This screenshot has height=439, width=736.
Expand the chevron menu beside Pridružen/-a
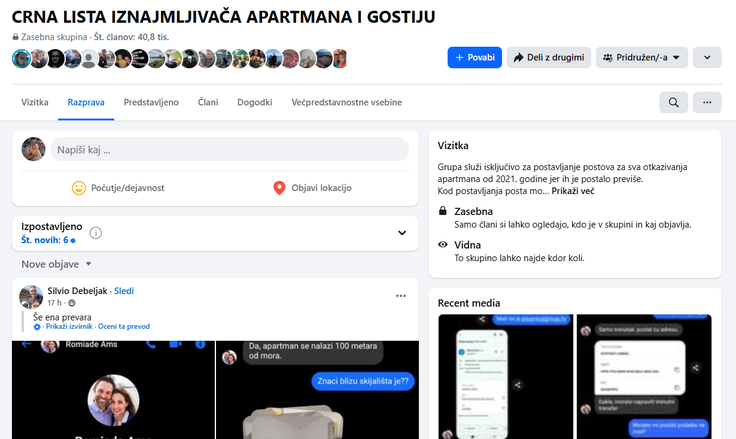point(707,57)
